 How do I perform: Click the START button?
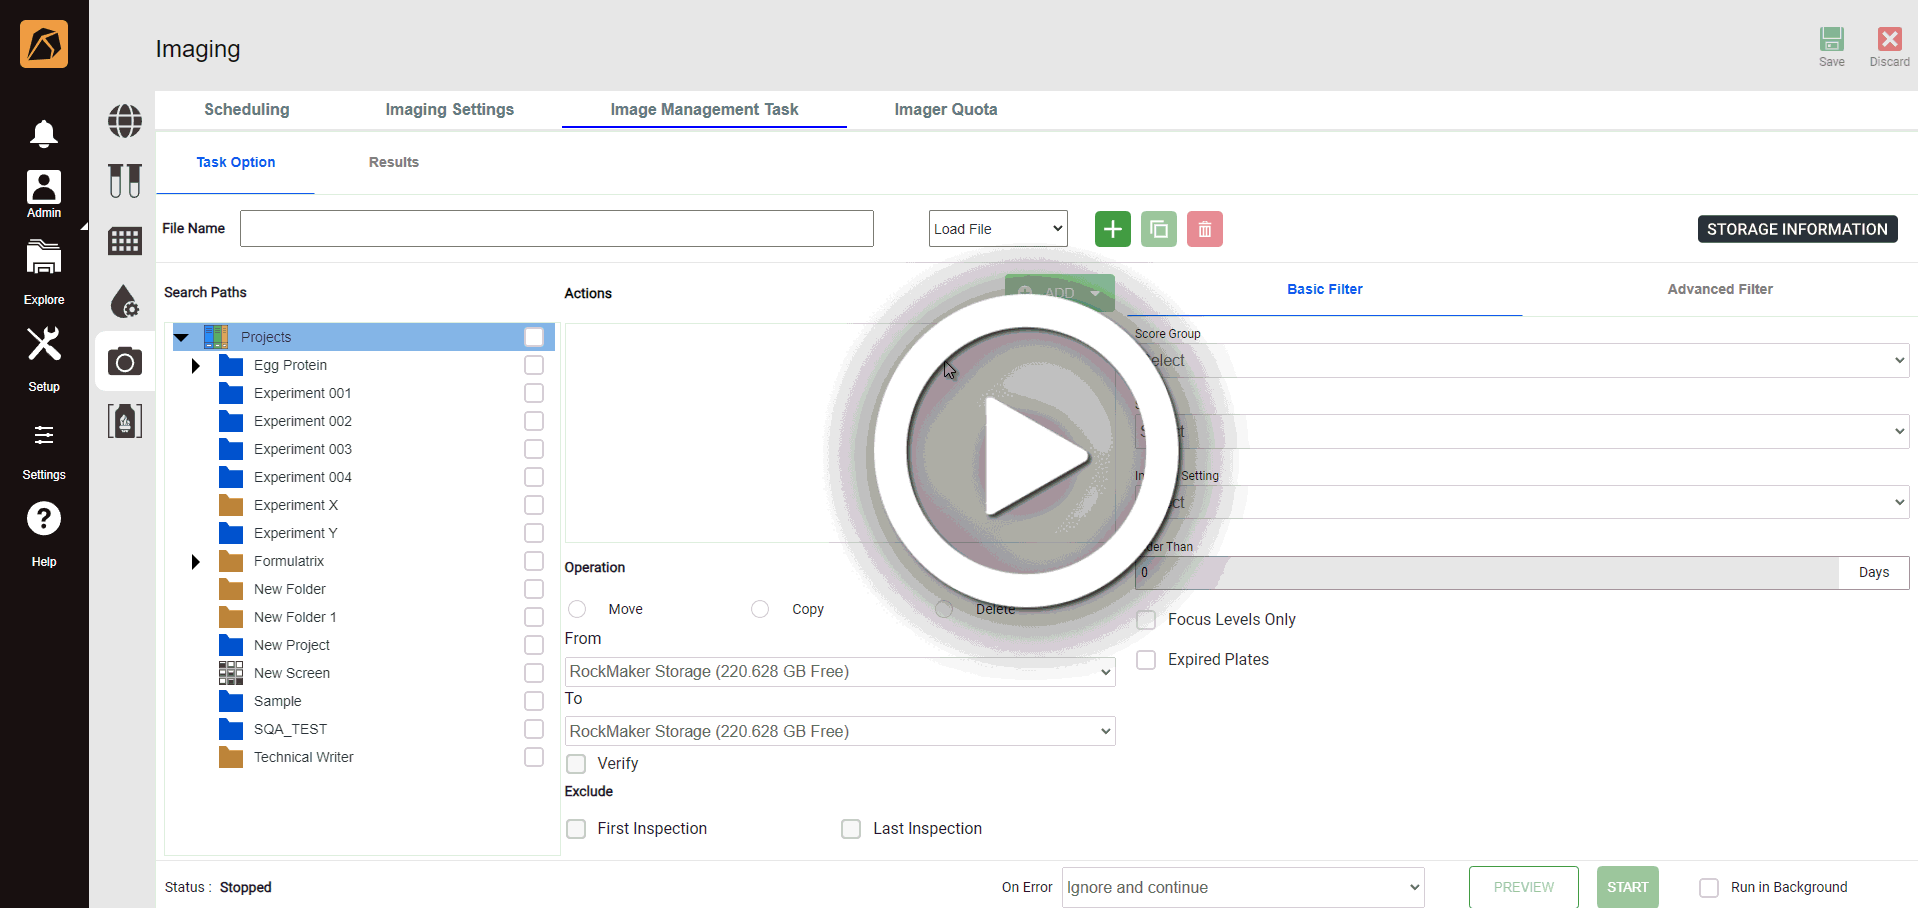point(1628,888)
